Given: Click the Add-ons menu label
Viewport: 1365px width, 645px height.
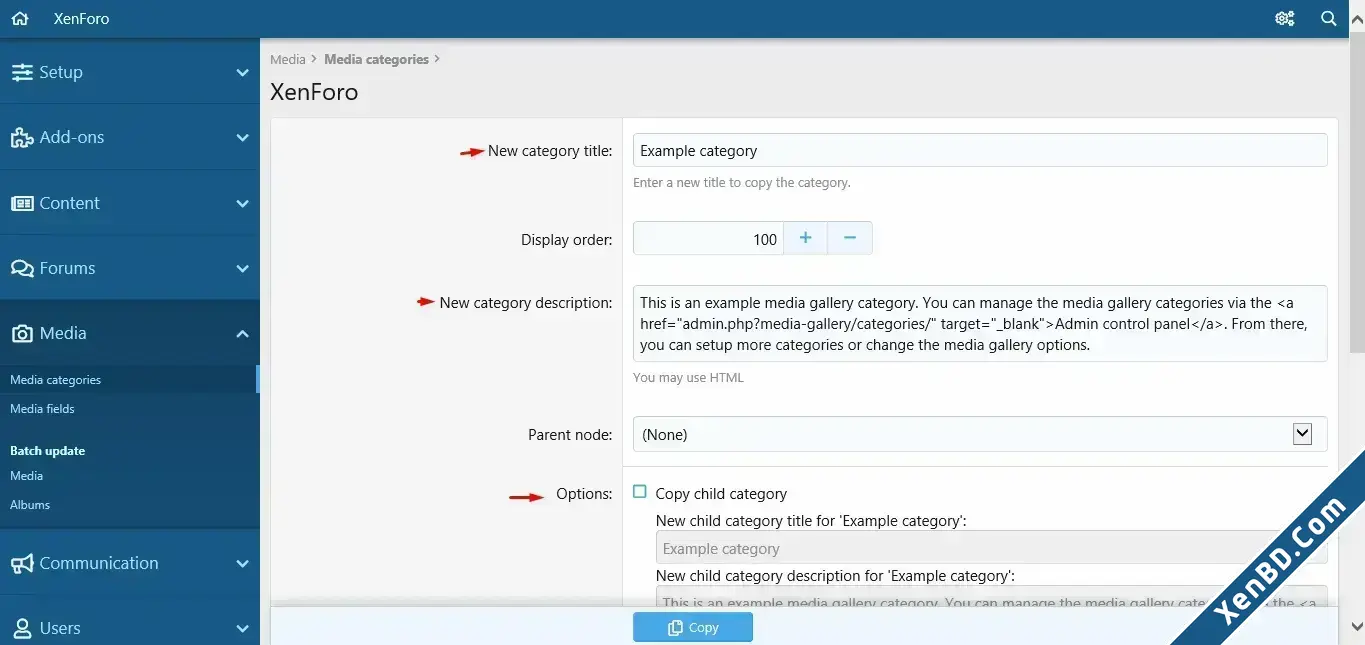Looking at the screenshot, I should tap(72, 137).
